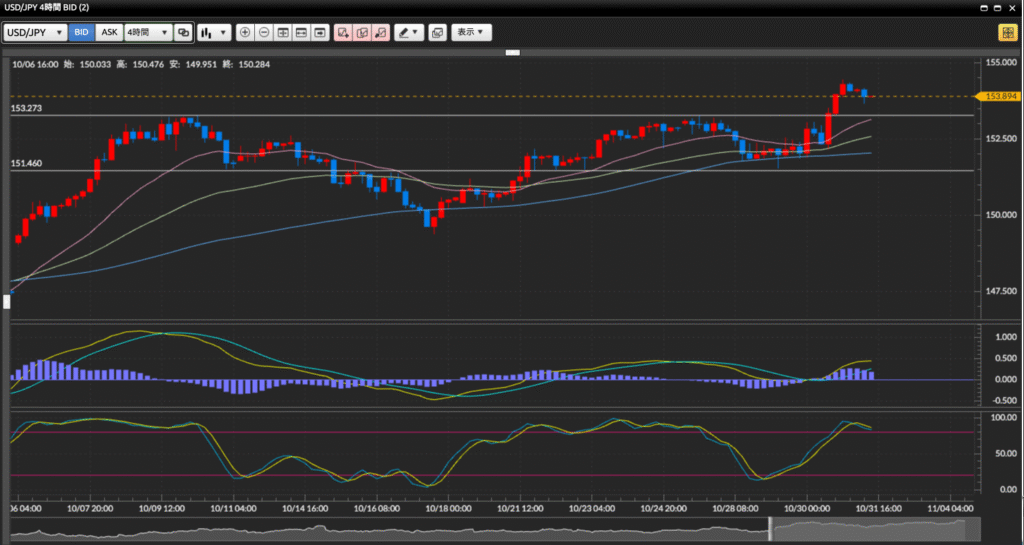Image resolution: width=1024 pixels, height=545 pixels.
Task: Click the chart duplicate window icon
Action: (x=437, y=32)
